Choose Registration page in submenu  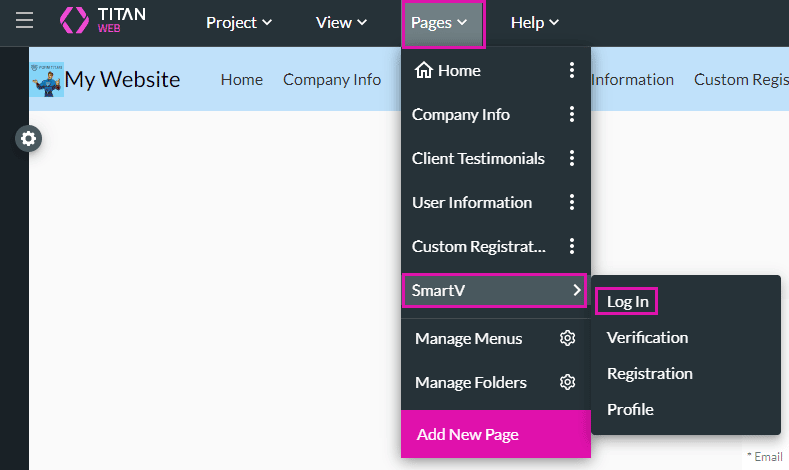click(x=649, y=373)
